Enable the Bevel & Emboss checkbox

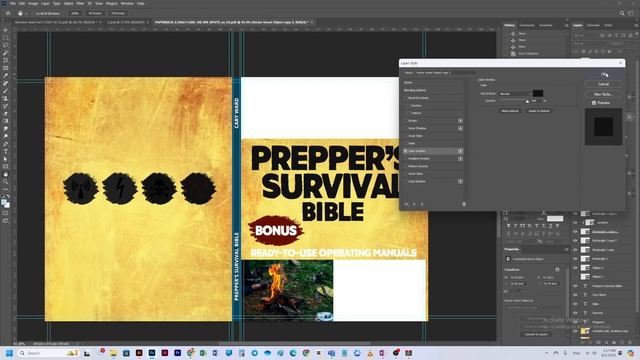(x=406, y=98)
